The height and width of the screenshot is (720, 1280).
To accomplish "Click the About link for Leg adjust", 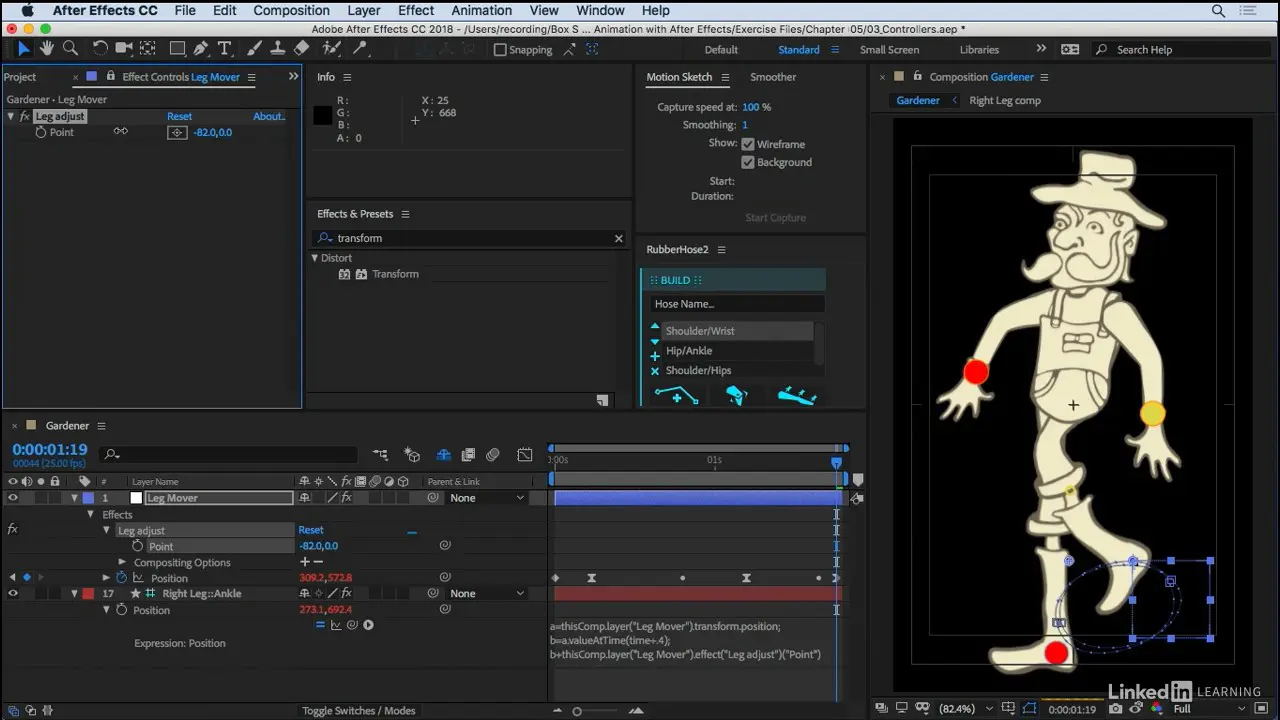I will pos(269,116).
